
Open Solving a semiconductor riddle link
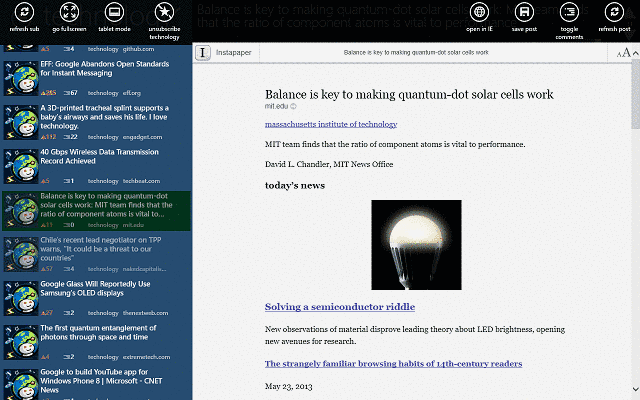(x=340, y=307)
